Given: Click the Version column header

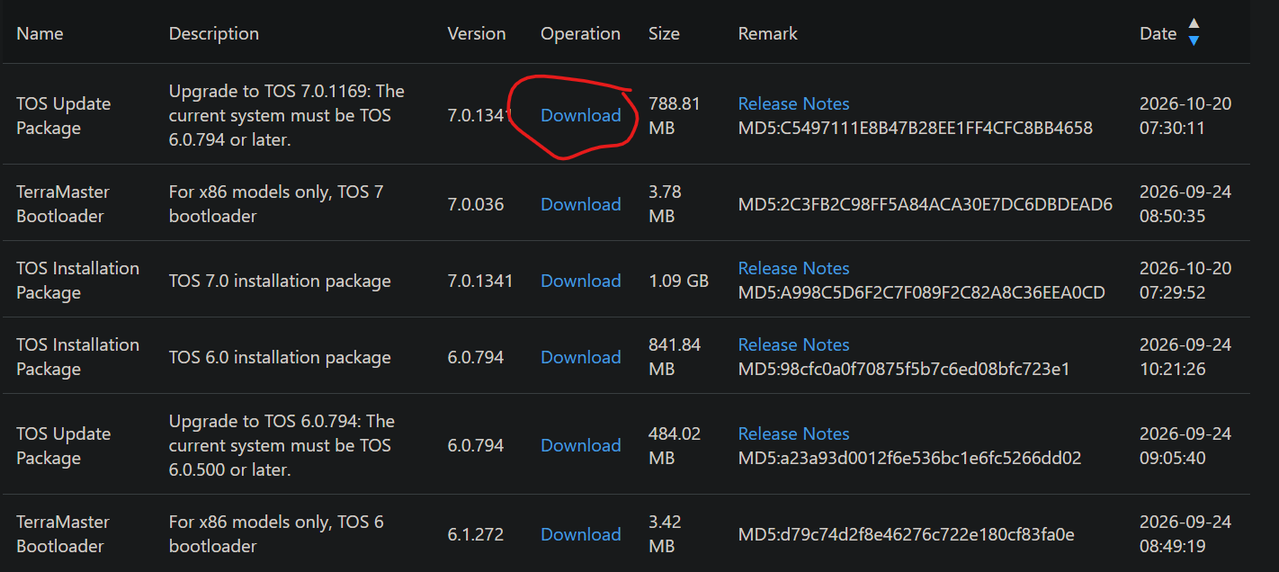Looking at the screenshot, I should click(x=477, y=33).
